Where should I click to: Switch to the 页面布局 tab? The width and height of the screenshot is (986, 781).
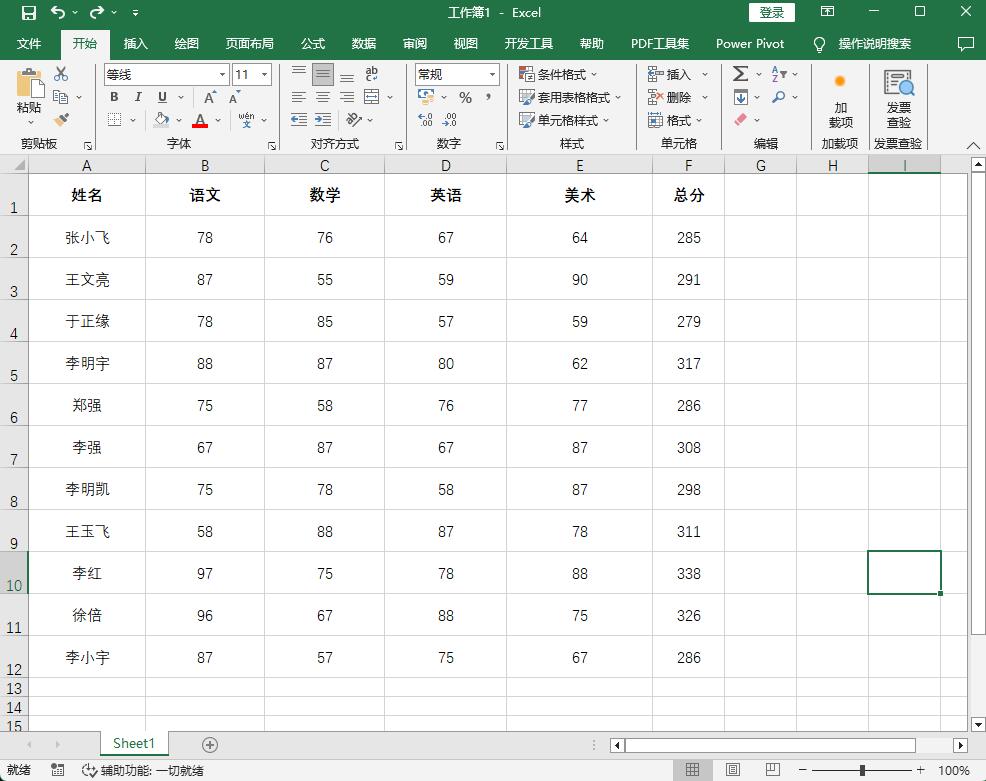tap(250, 43)
